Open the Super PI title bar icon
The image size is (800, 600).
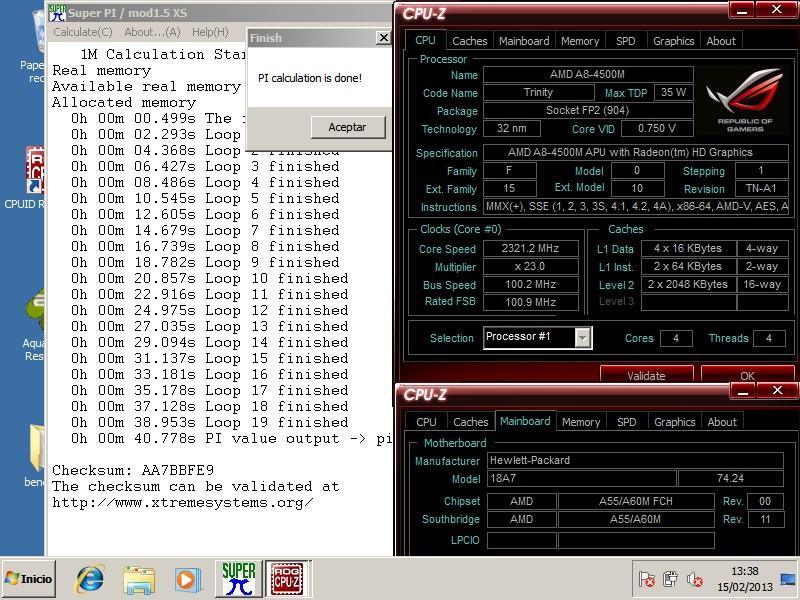[x=57, y=12]
